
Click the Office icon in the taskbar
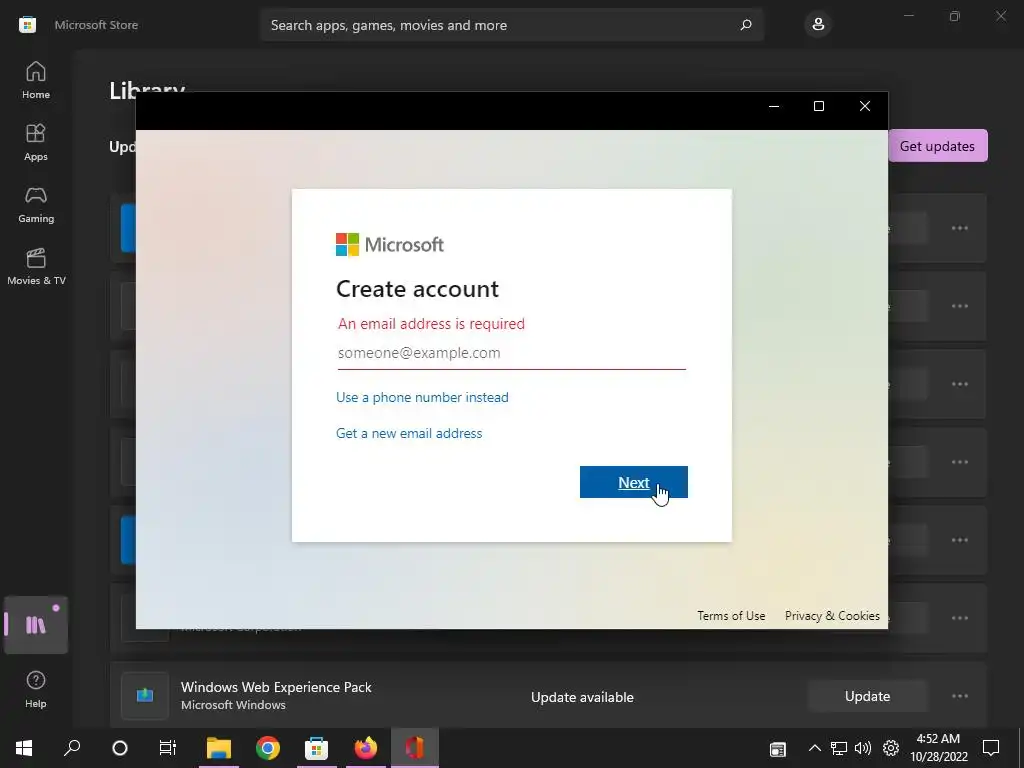415,748
